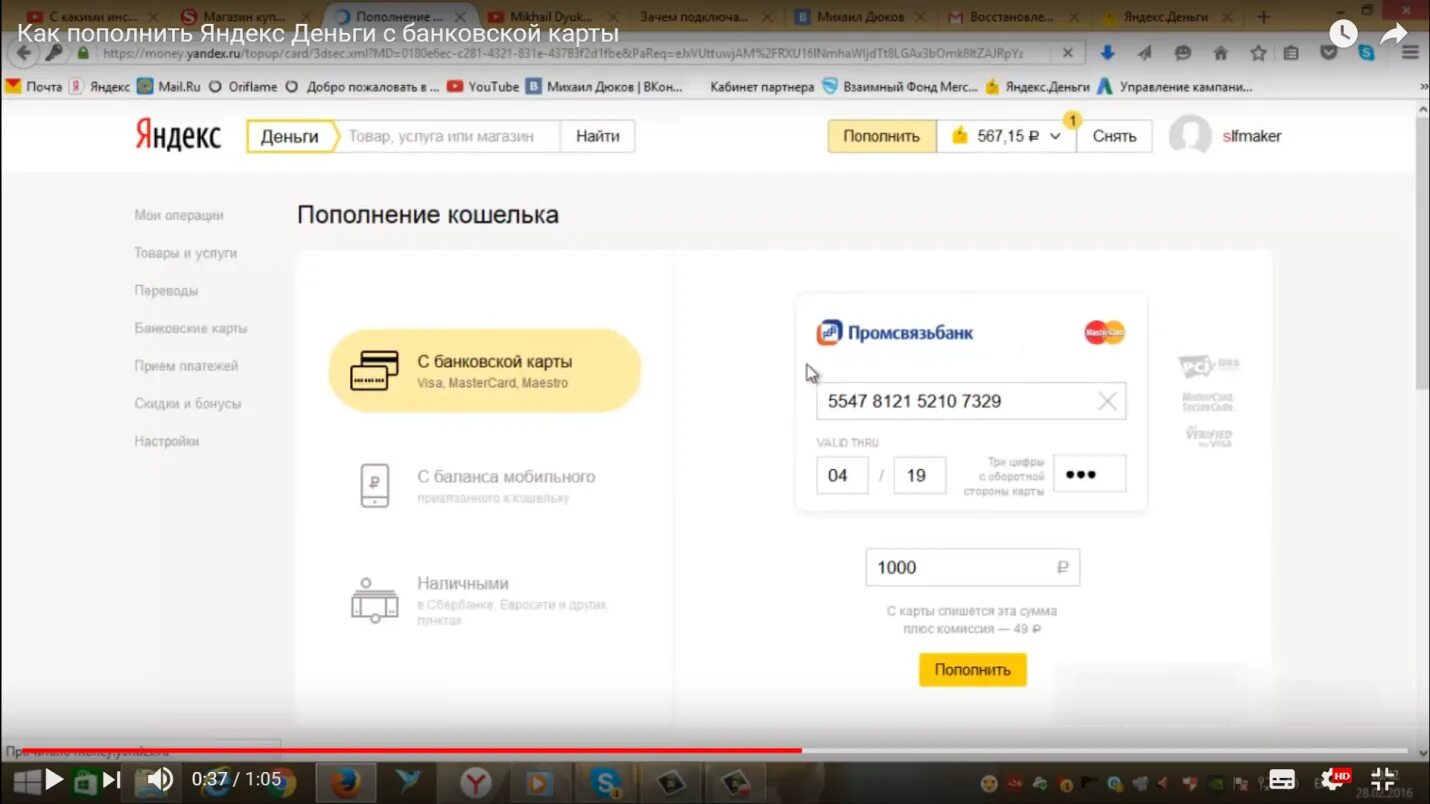
Task: Switch to the Михаил Дюков VK browser tab
Action: click(860, 17)
